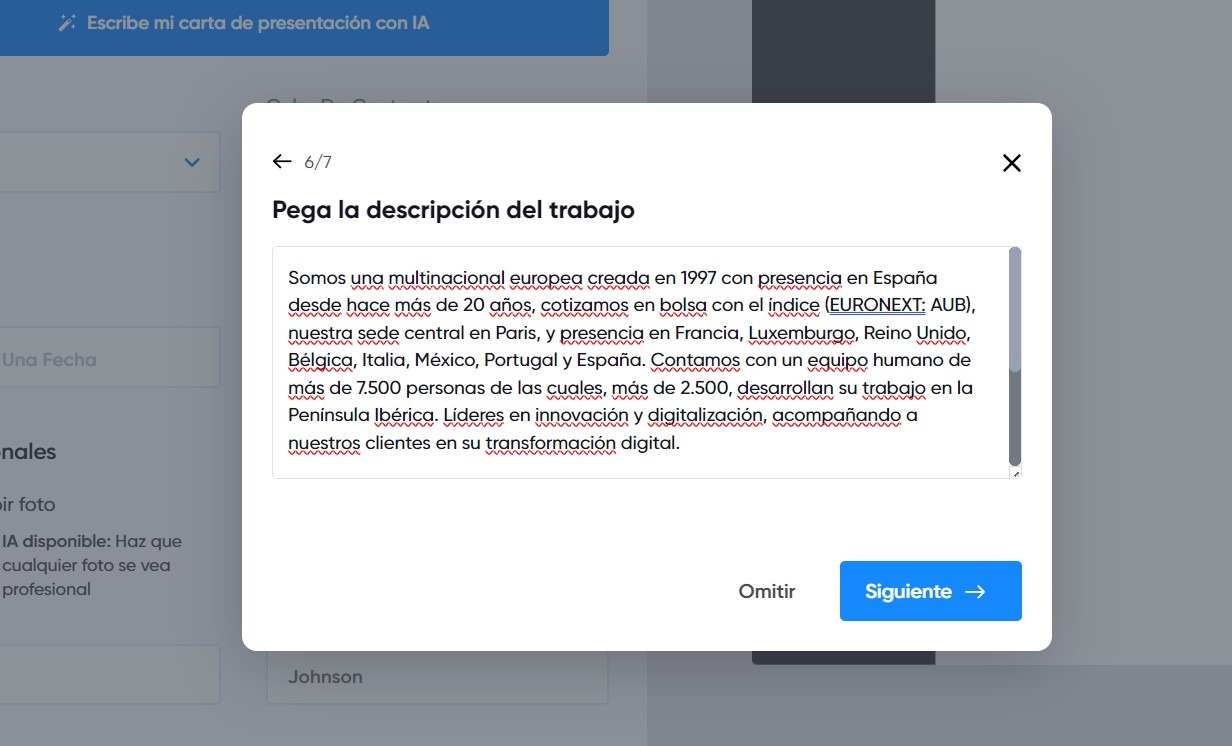Select the magic wand icon on the IA button
The width and height of the screenshot is (1232, 746).
(x=65, y=21)
